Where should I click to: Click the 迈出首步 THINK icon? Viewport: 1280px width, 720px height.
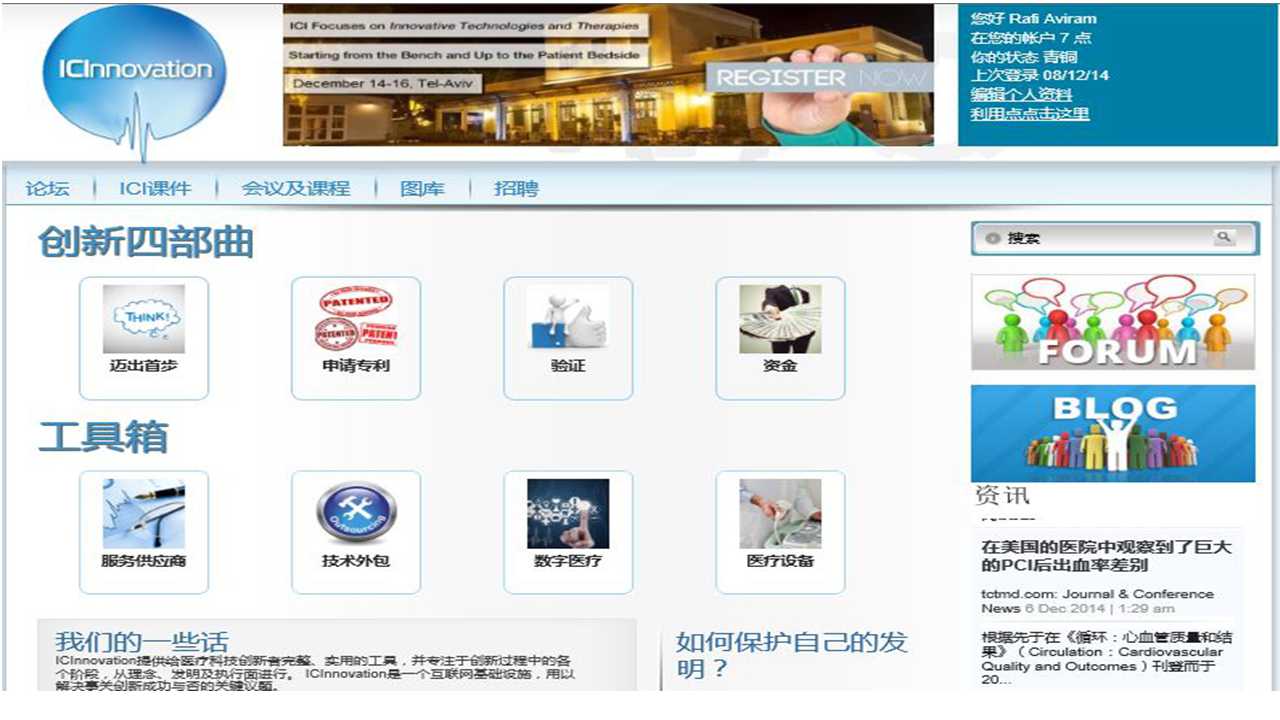144,320
